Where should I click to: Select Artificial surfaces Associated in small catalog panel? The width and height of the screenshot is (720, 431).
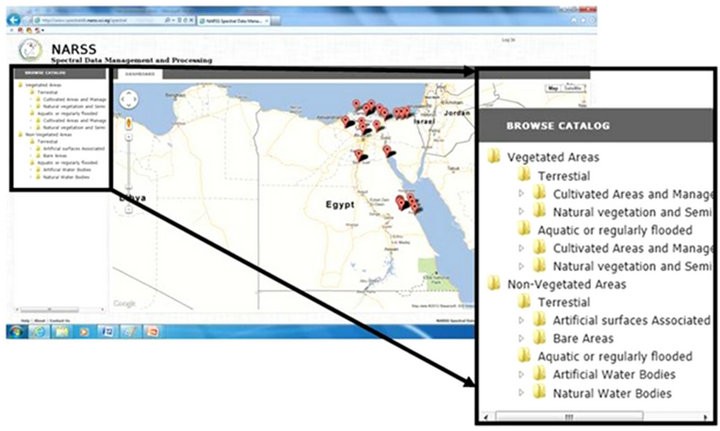click(74, 149)
